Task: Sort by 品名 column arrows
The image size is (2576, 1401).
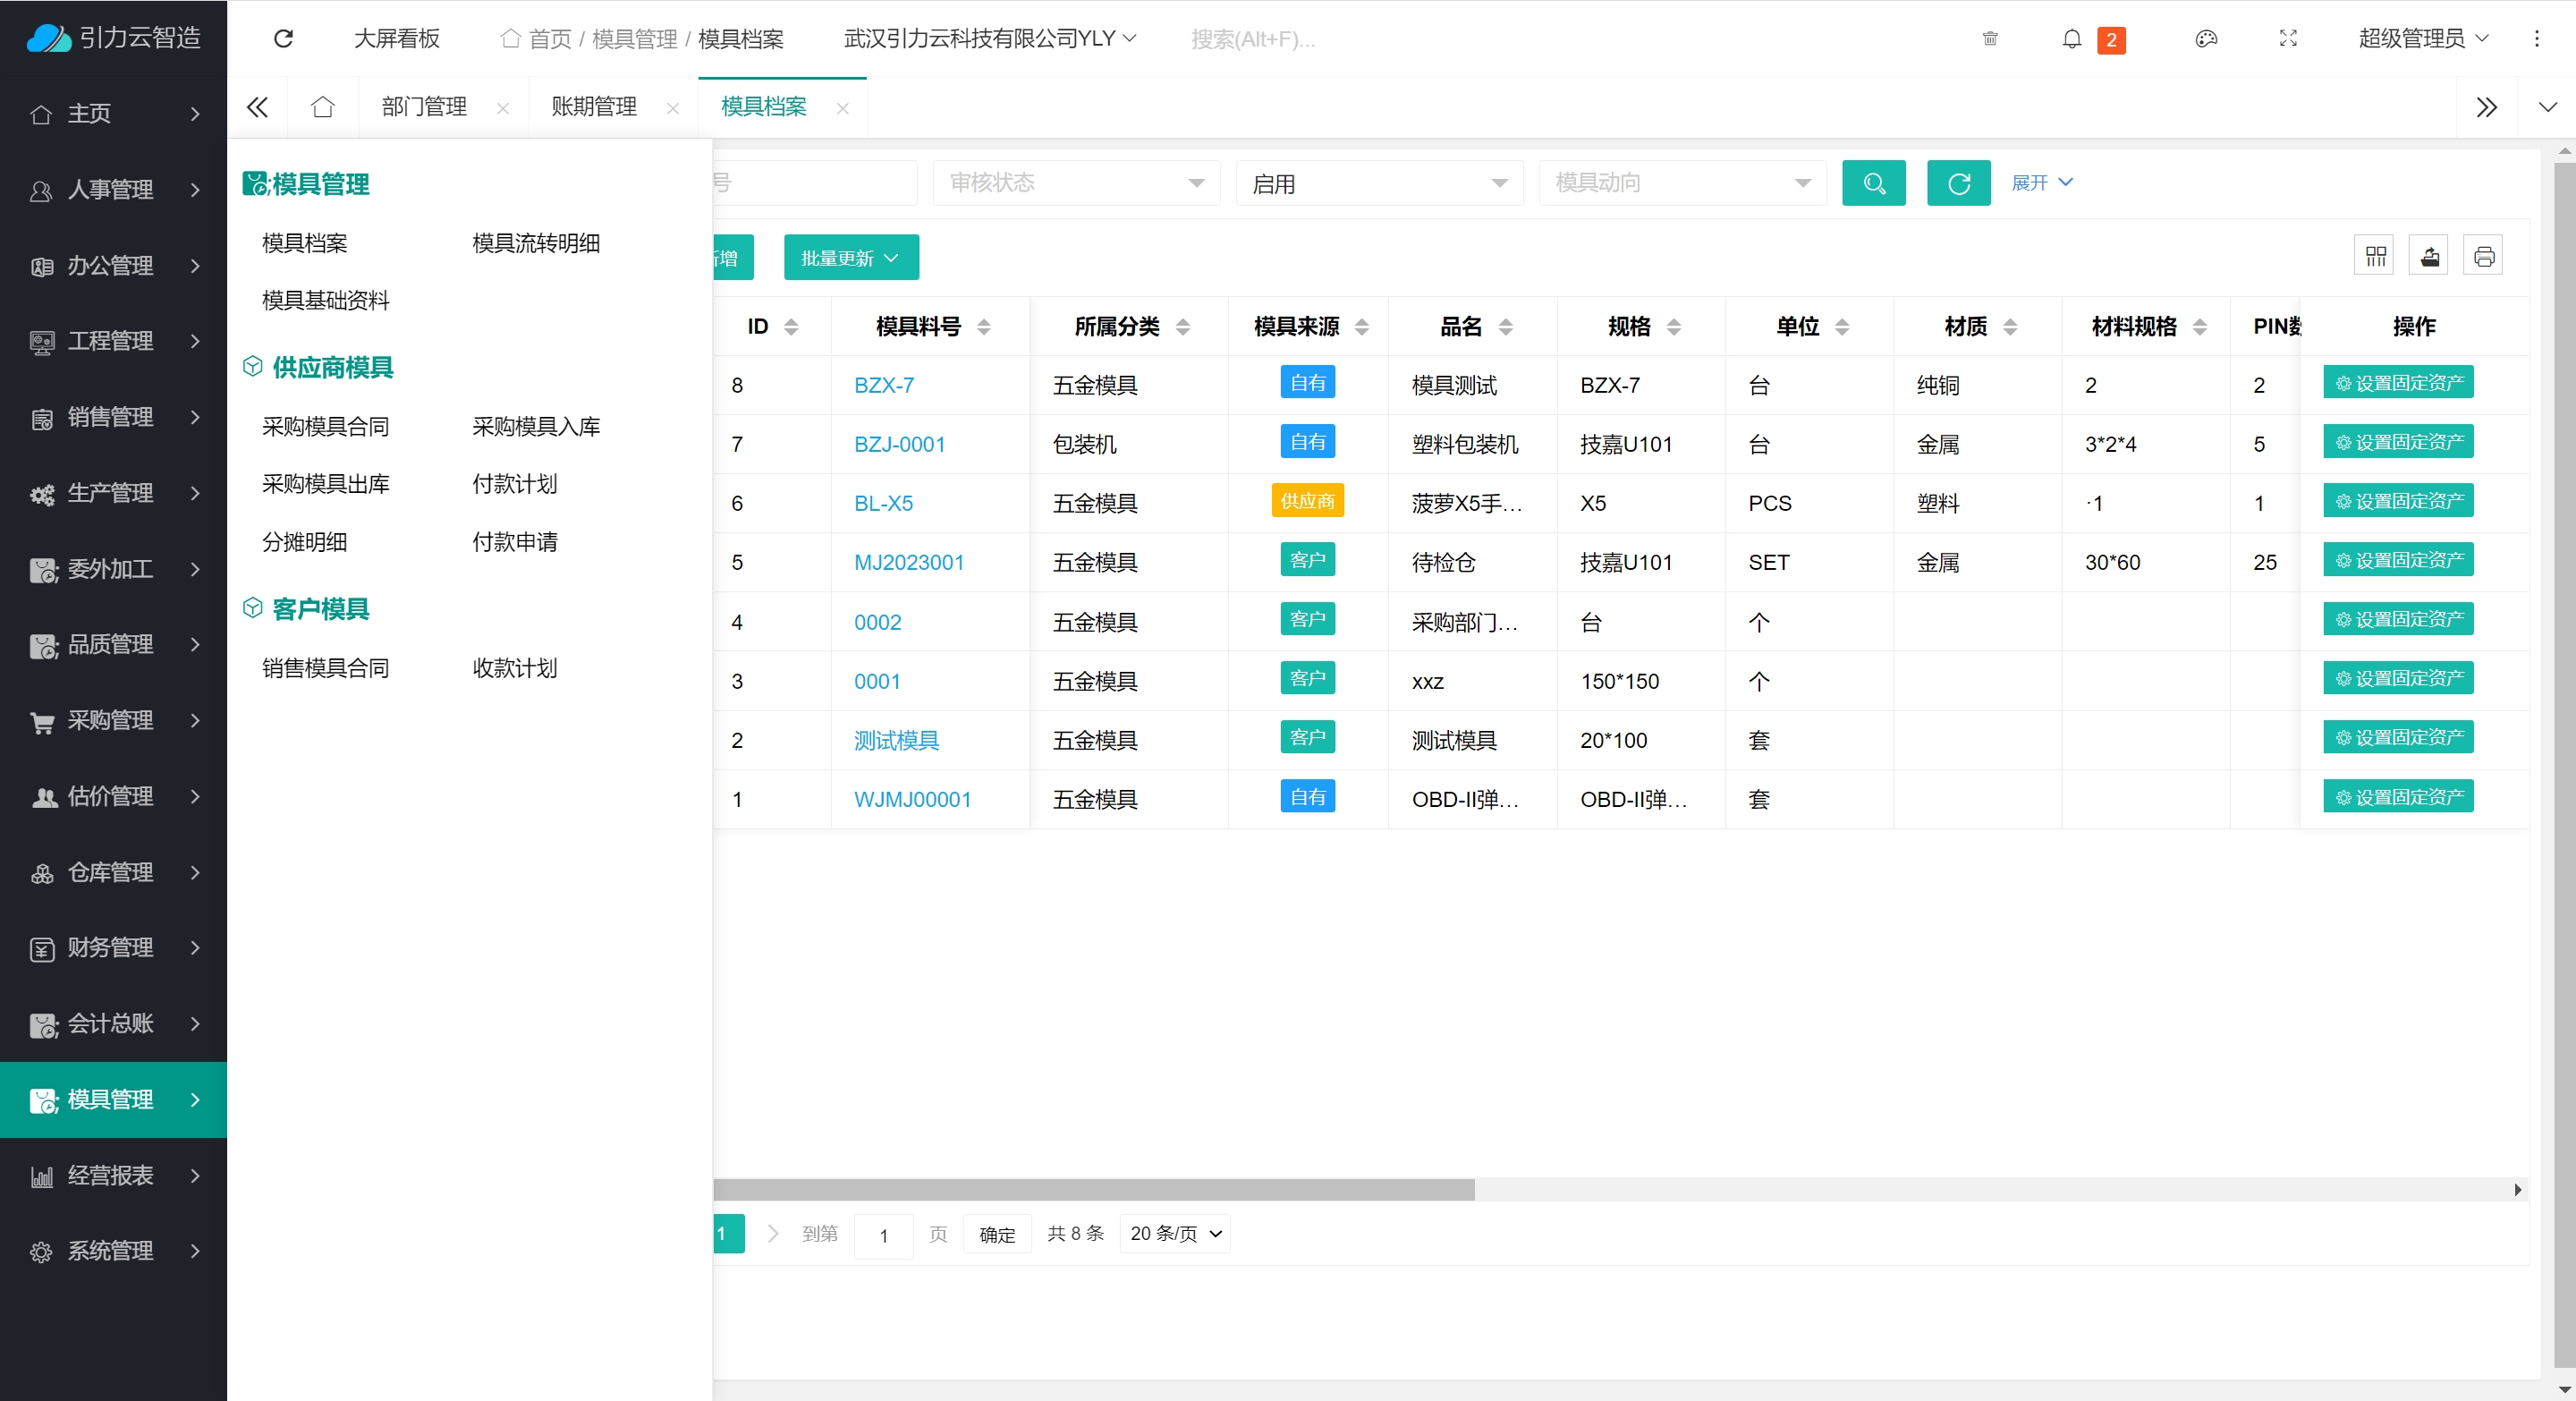Action: point(1506,327)
